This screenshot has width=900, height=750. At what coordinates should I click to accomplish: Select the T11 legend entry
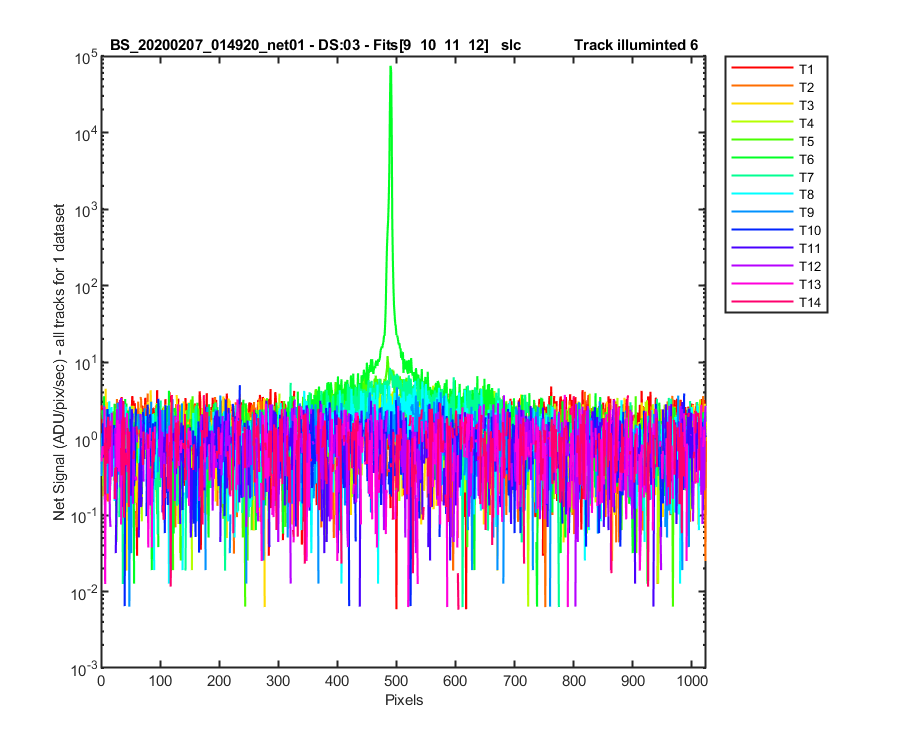pos(776,248)
